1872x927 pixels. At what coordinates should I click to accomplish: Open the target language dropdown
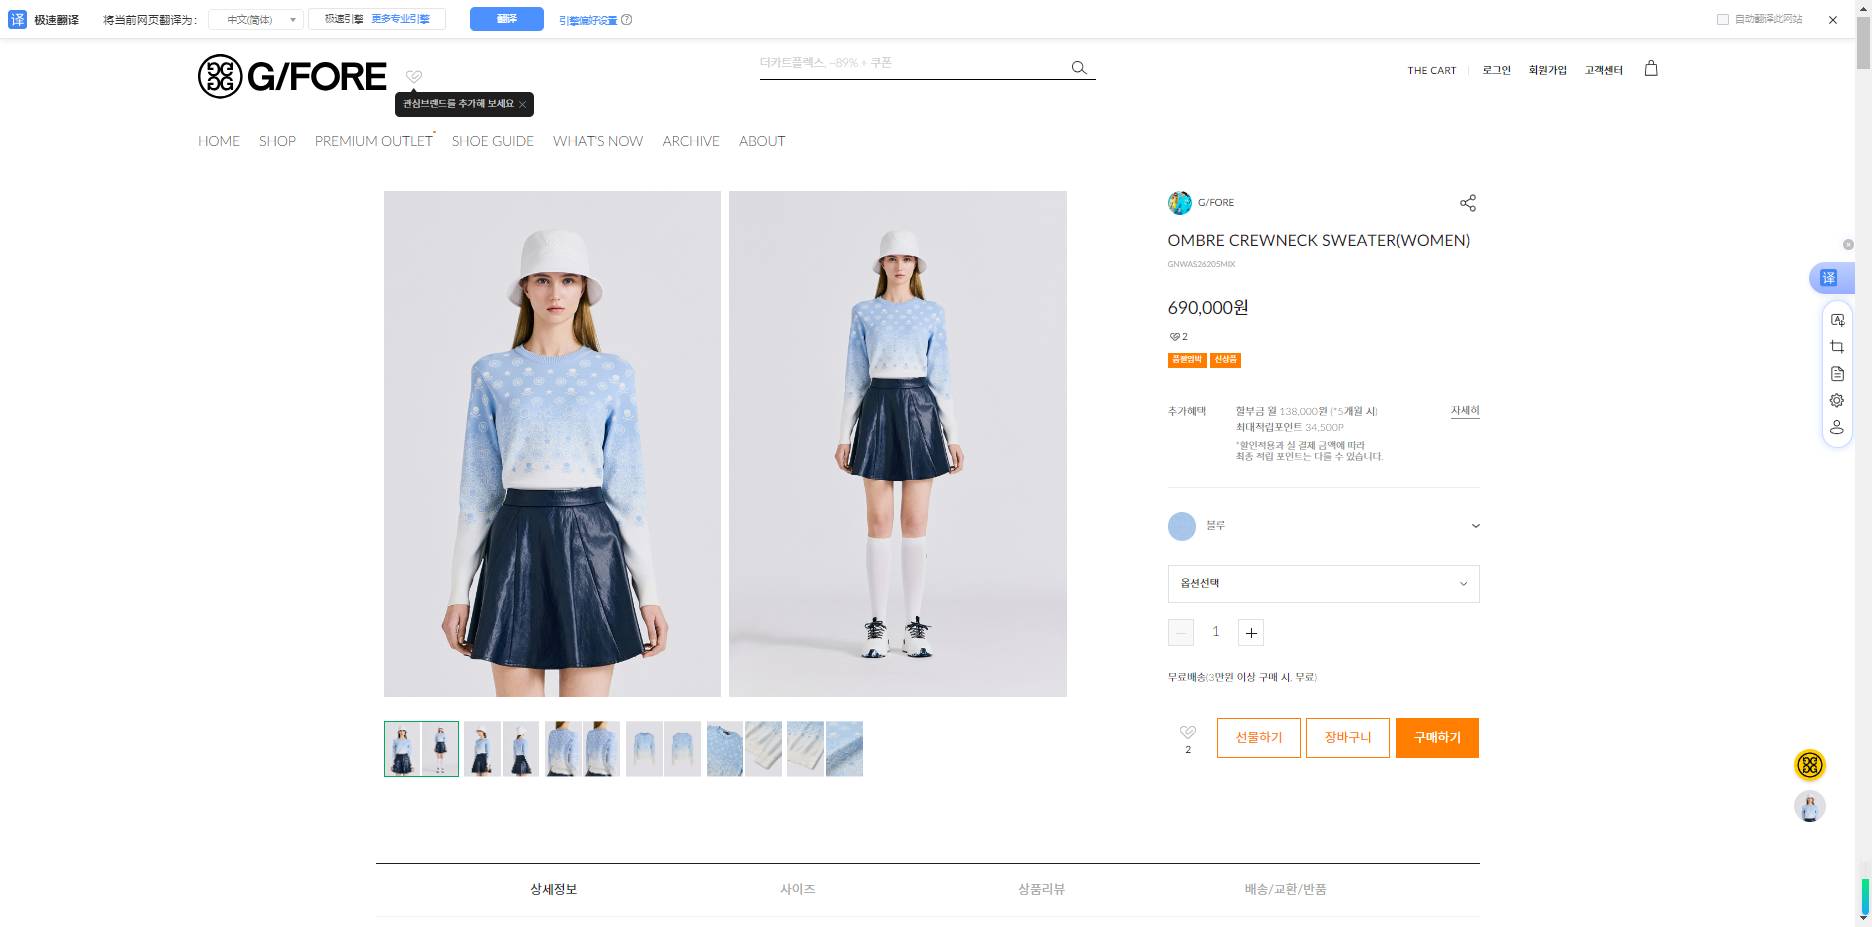click(256, 19)
